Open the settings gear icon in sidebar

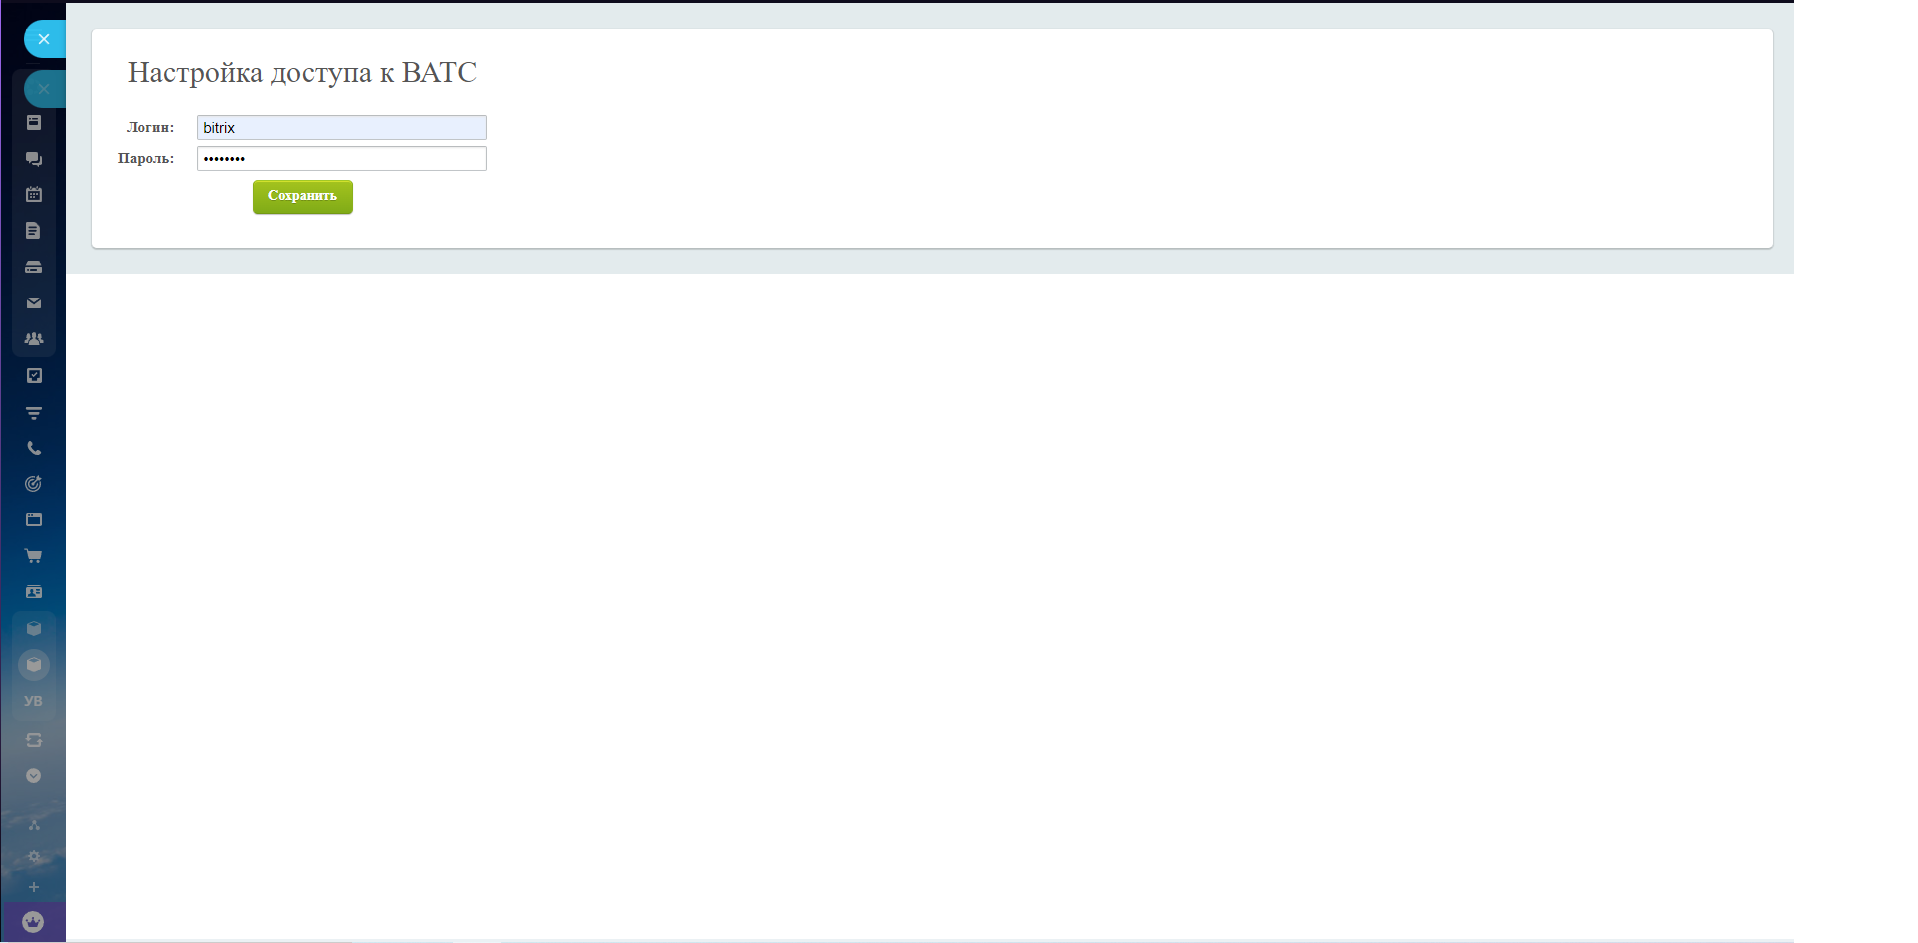(x=34, y=857)
